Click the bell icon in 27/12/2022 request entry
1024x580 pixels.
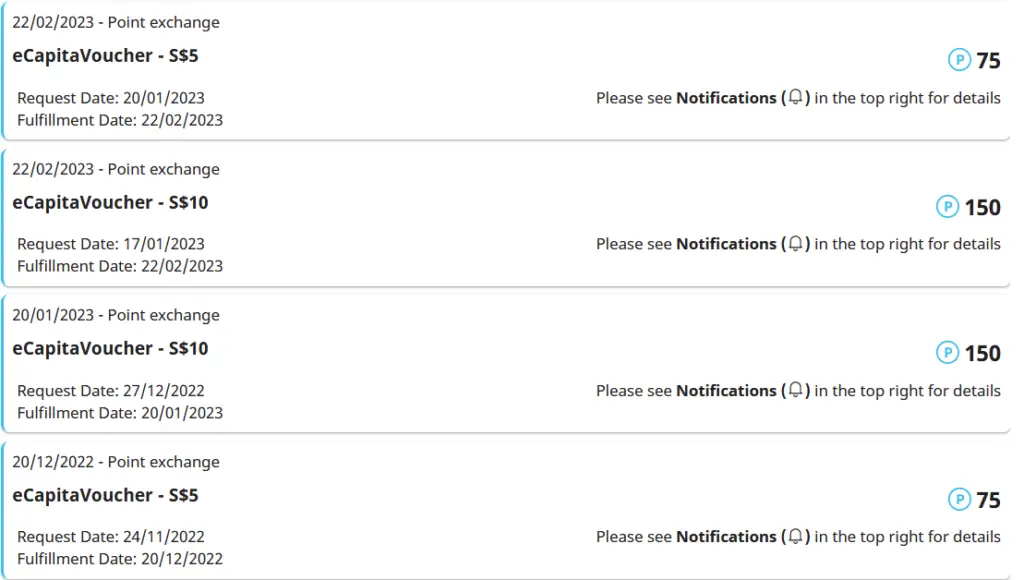[795, 390]
